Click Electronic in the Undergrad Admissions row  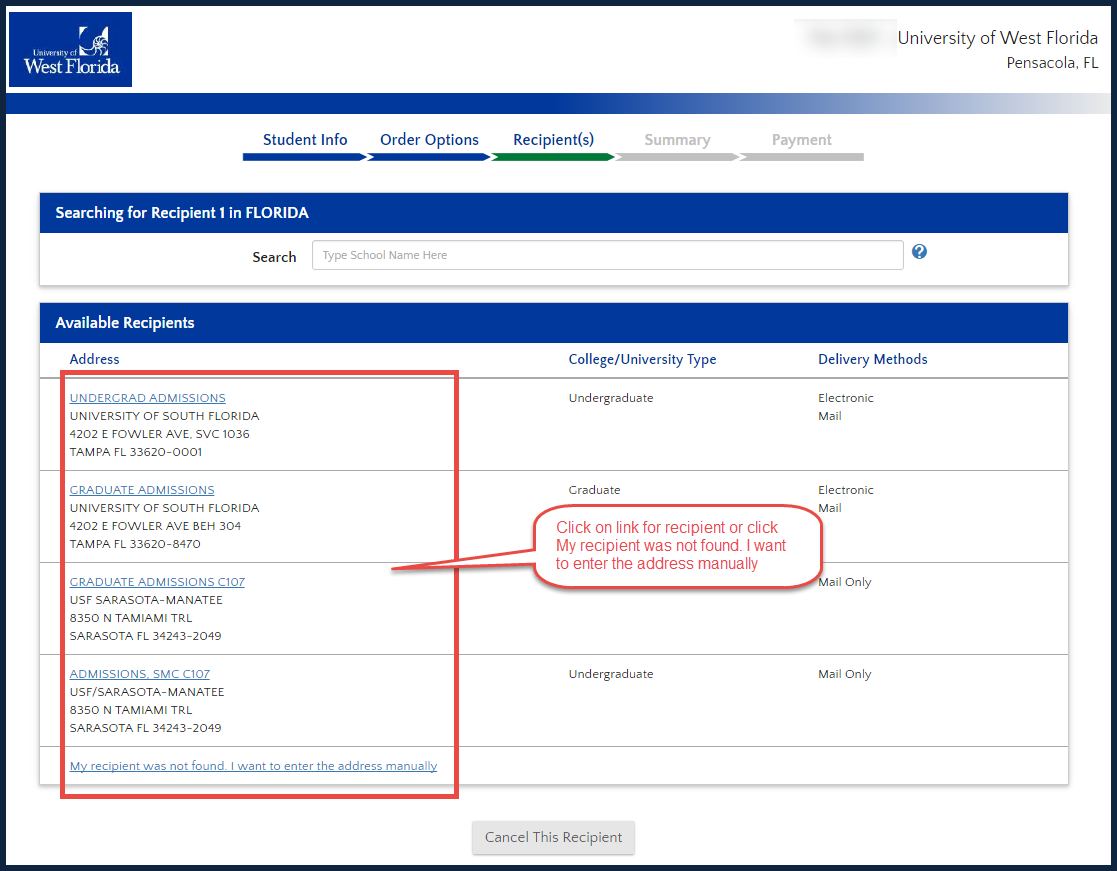tap(846, 398)
